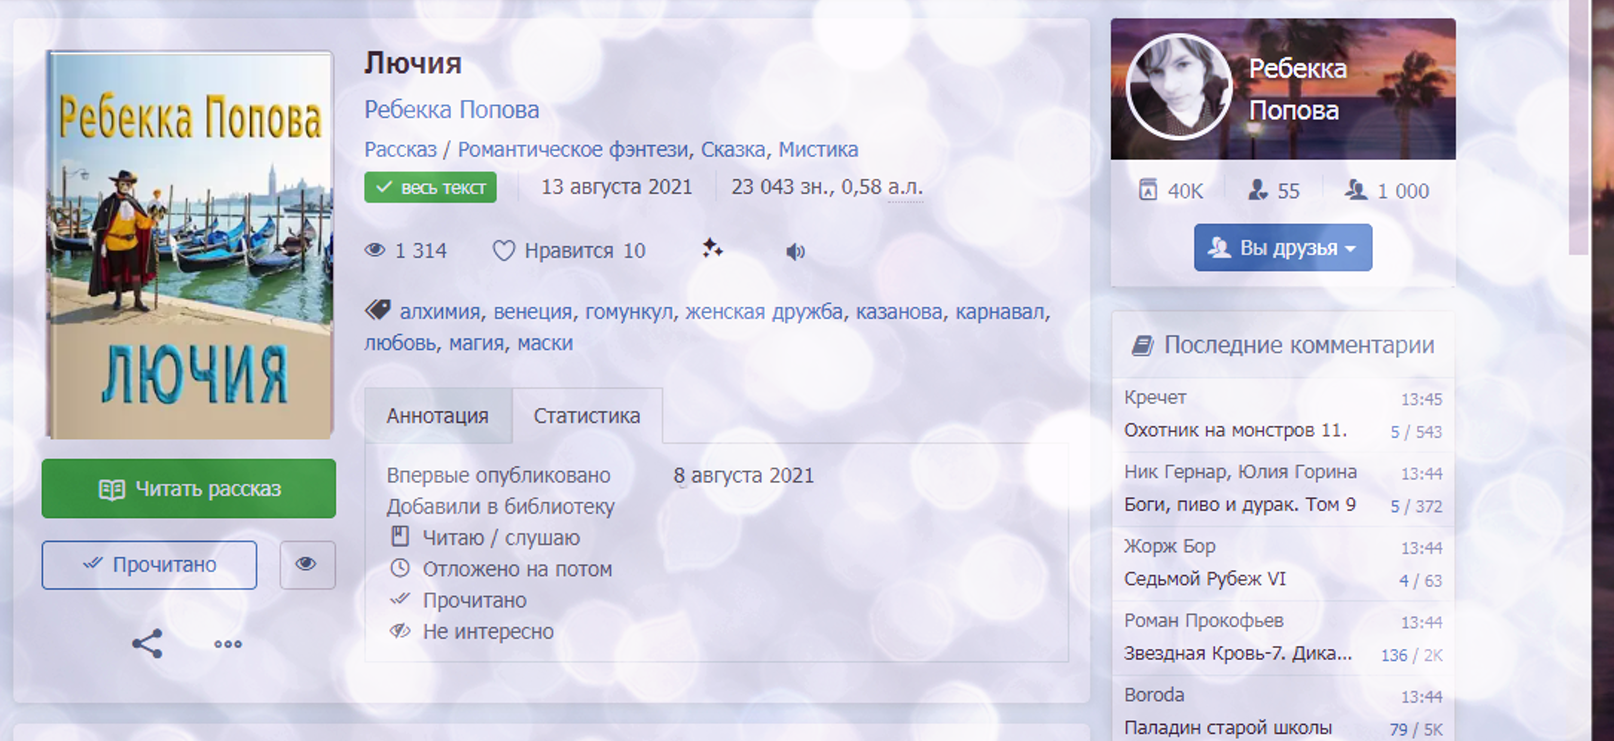Open comment author Boroda
This screenshot has height=741, width=1614.
1154,694
